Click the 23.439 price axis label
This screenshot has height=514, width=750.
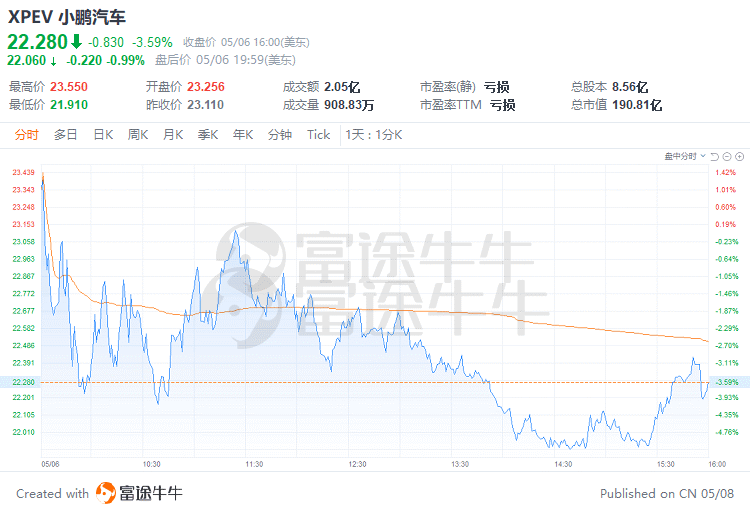tap(23, 173)
